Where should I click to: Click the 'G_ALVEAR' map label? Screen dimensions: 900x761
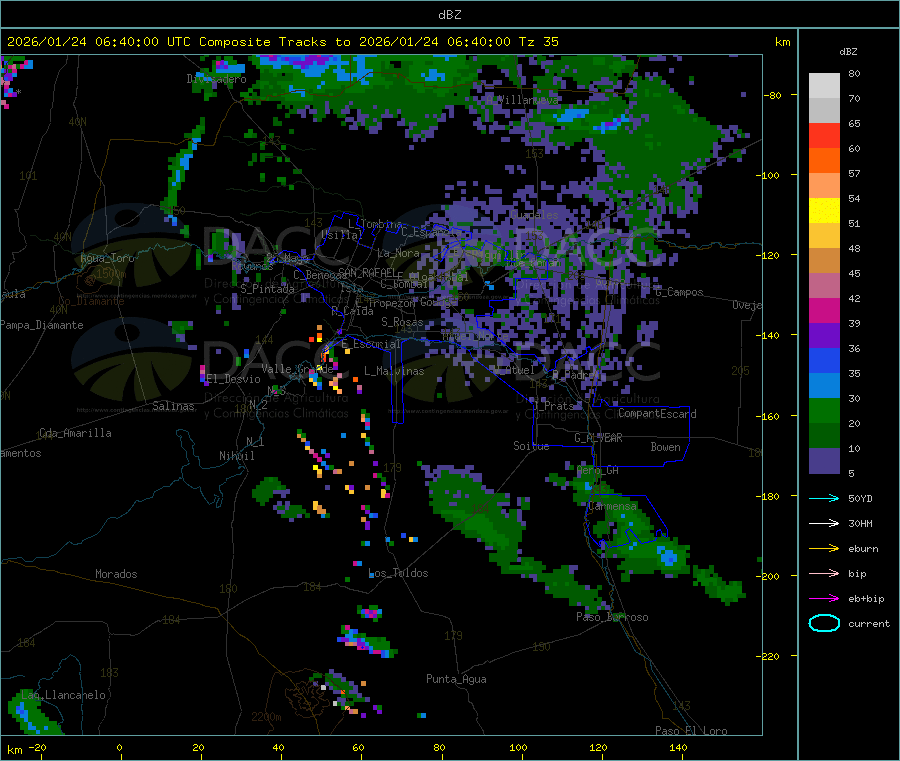(598, 438)
